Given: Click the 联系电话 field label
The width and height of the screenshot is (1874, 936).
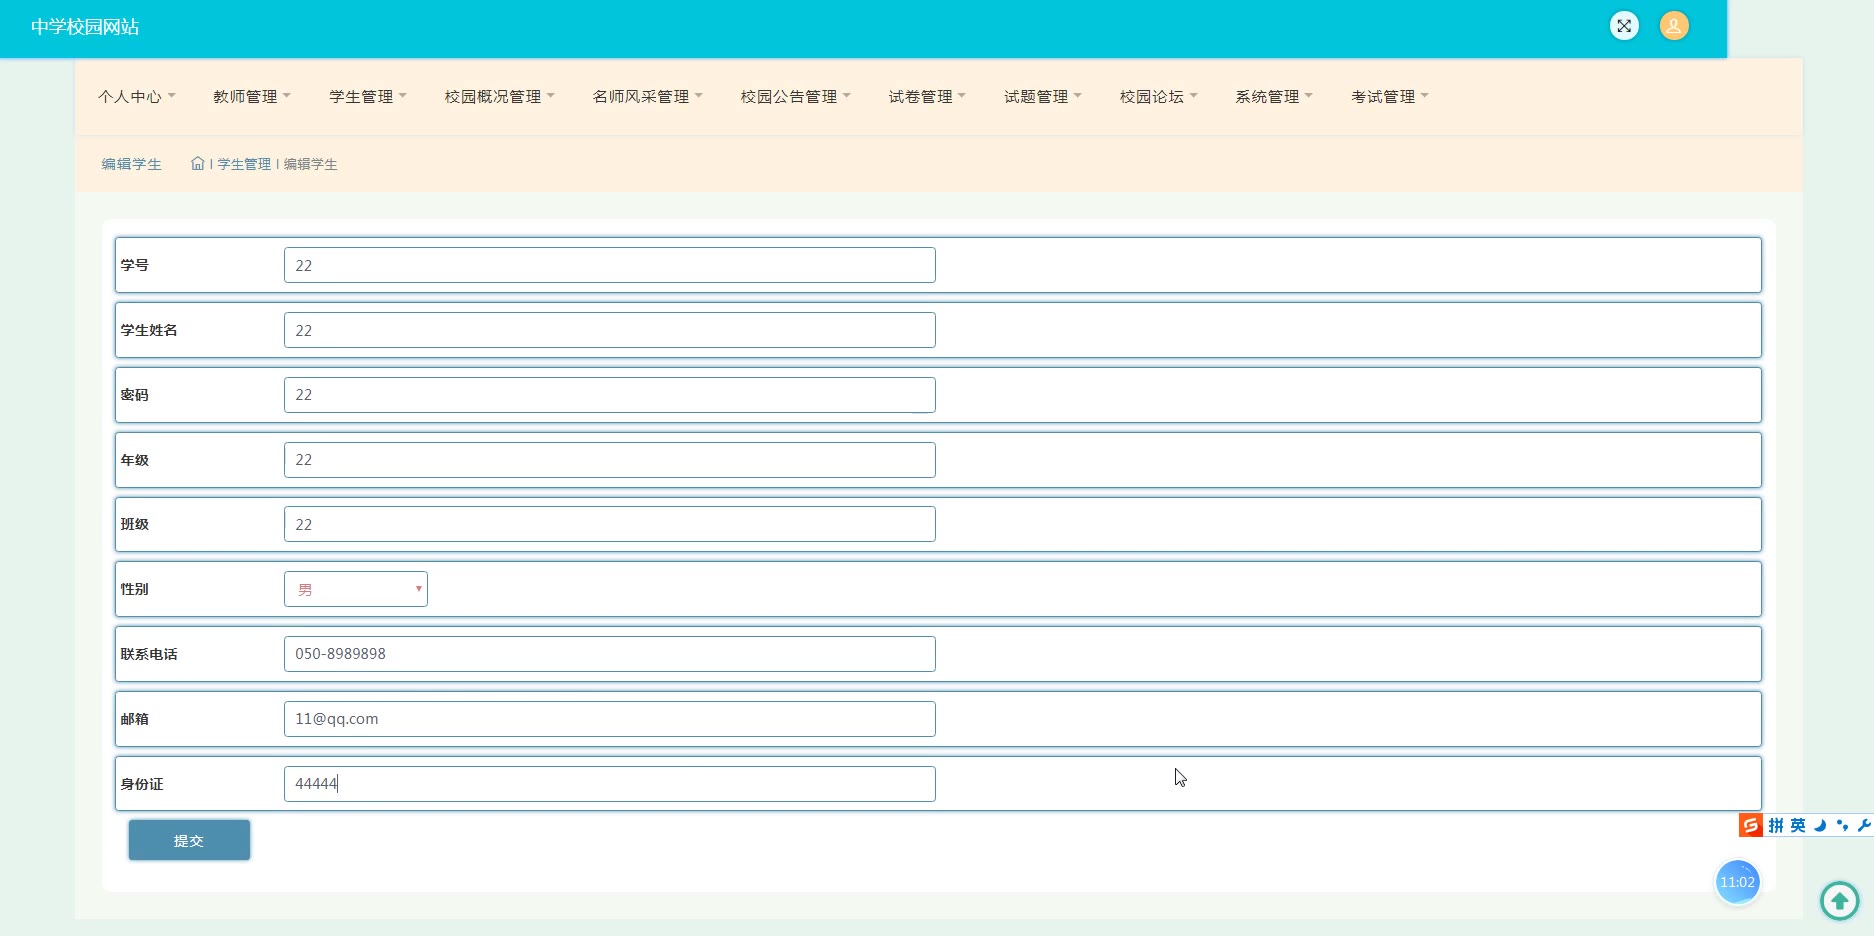Looking at the screenshot, I should pos(149,654).
